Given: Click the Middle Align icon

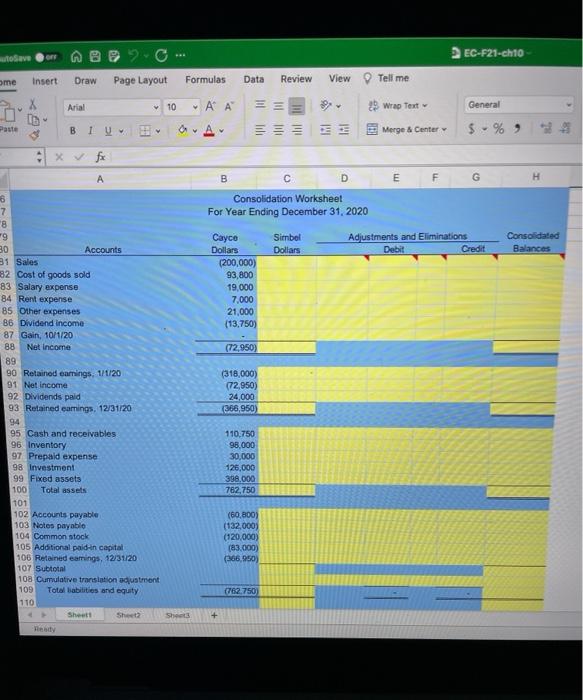Looking at the screenshot, I should coord(278,106).
